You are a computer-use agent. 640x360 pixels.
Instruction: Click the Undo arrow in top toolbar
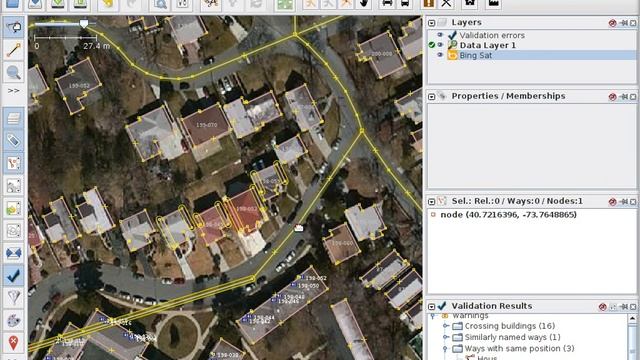(x=108, y=4)
